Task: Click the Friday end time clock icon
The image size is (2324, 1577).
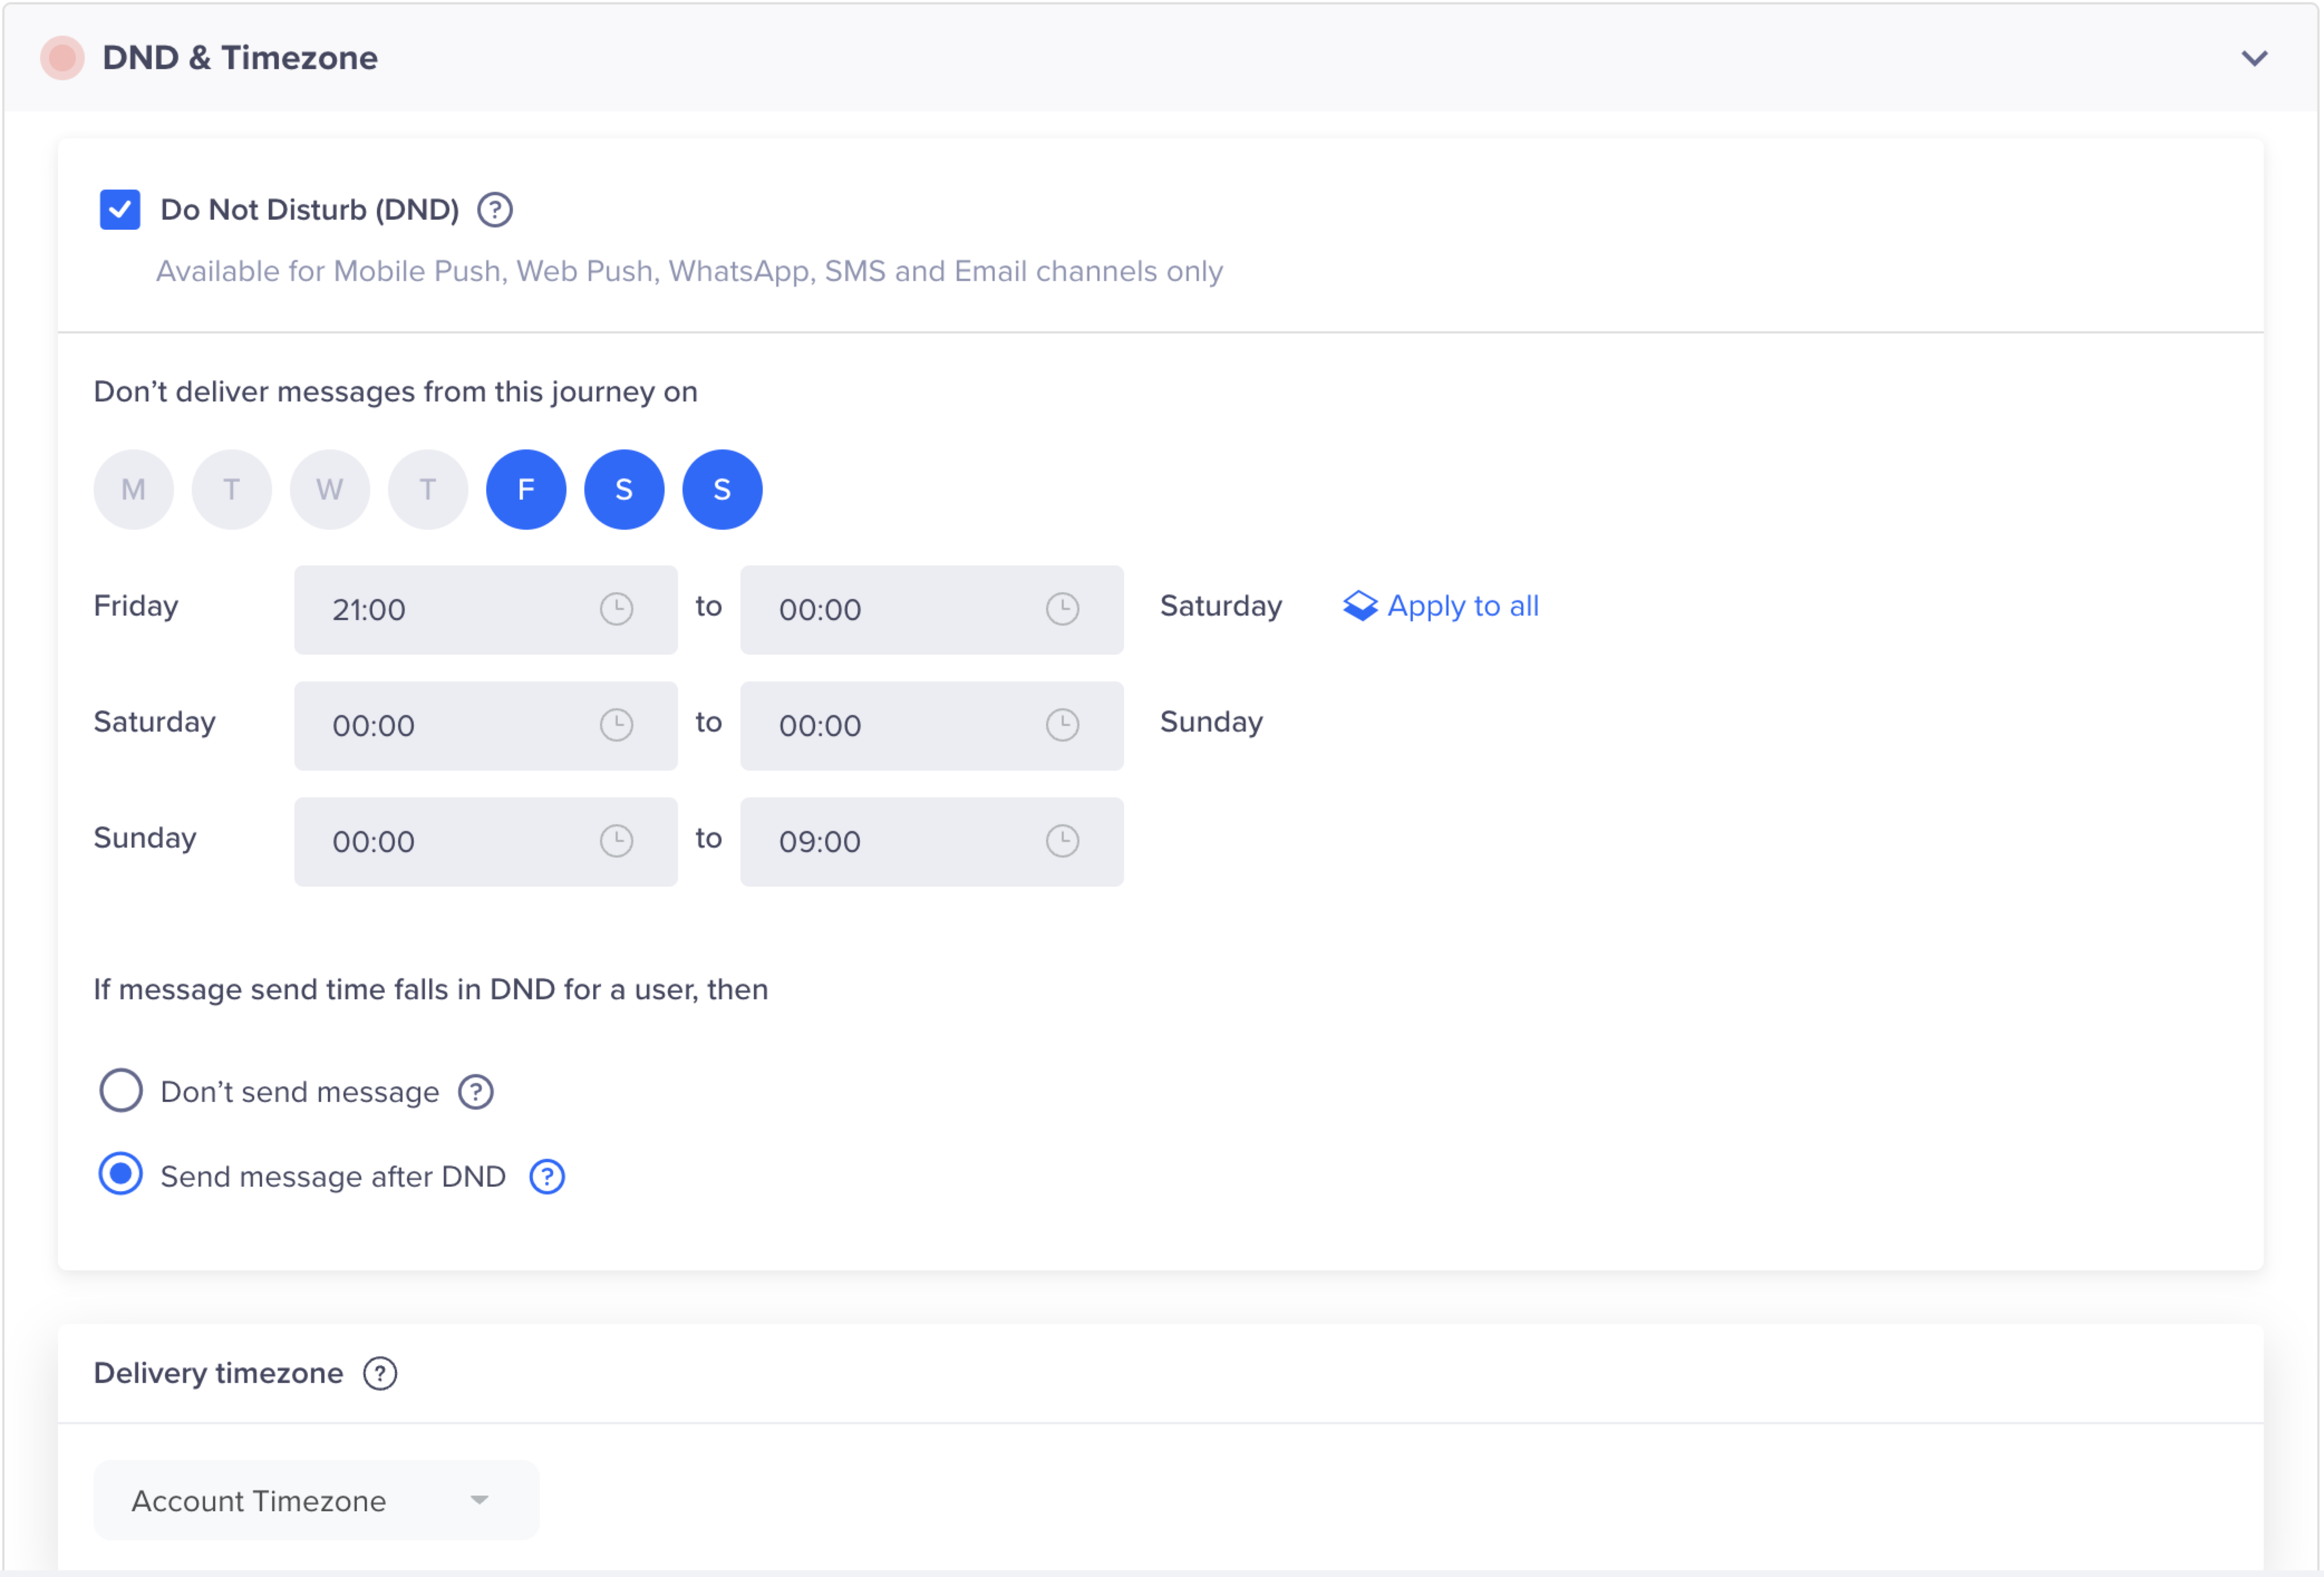Action: [x=1066, y=607]
